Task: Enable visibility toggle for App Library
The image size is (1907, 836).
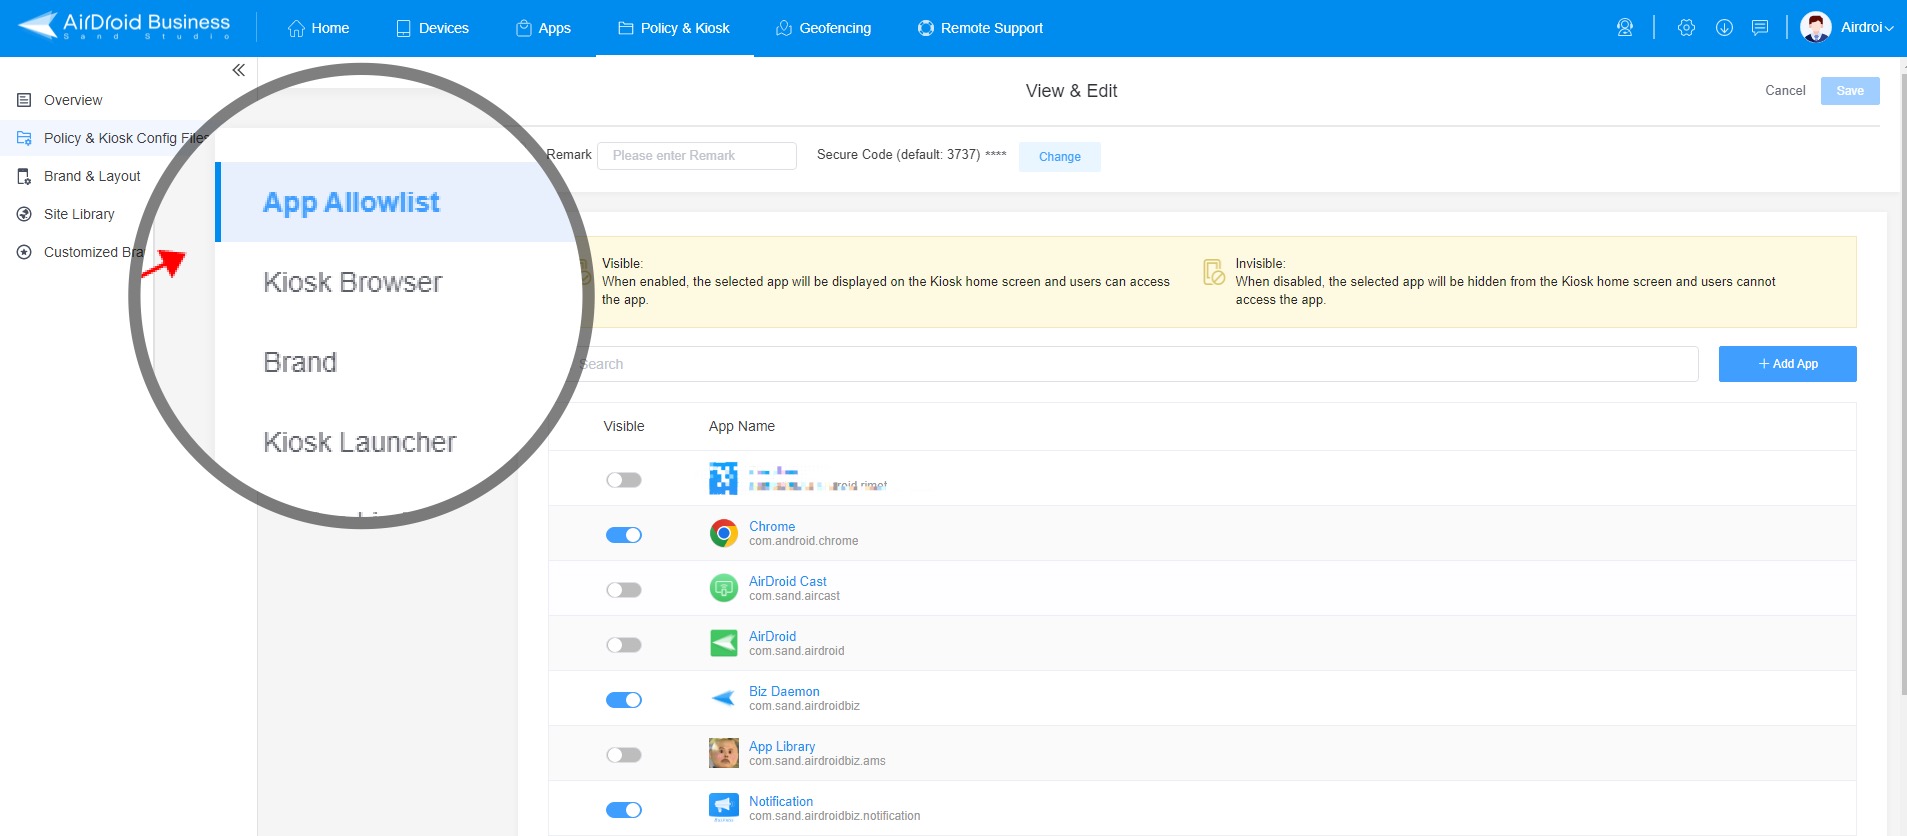Action: click(x=624, y=755)
